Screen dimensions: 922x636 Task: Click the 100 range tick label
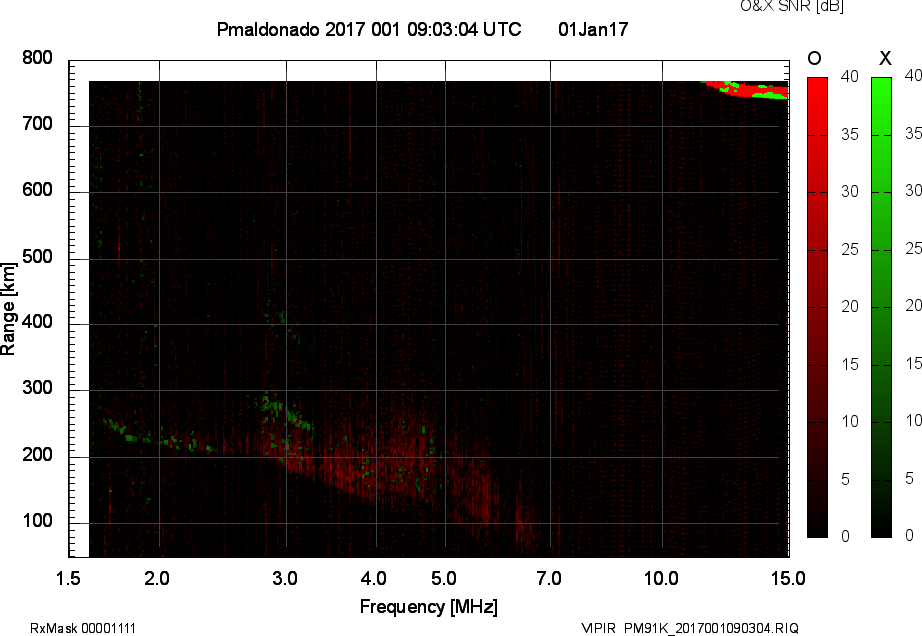37,521
